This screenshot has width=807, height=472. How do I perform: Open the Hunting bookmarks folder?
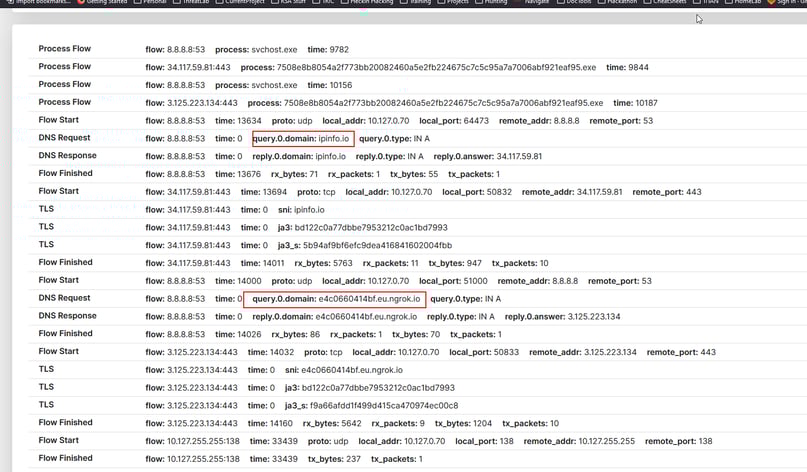click(494, 3)
